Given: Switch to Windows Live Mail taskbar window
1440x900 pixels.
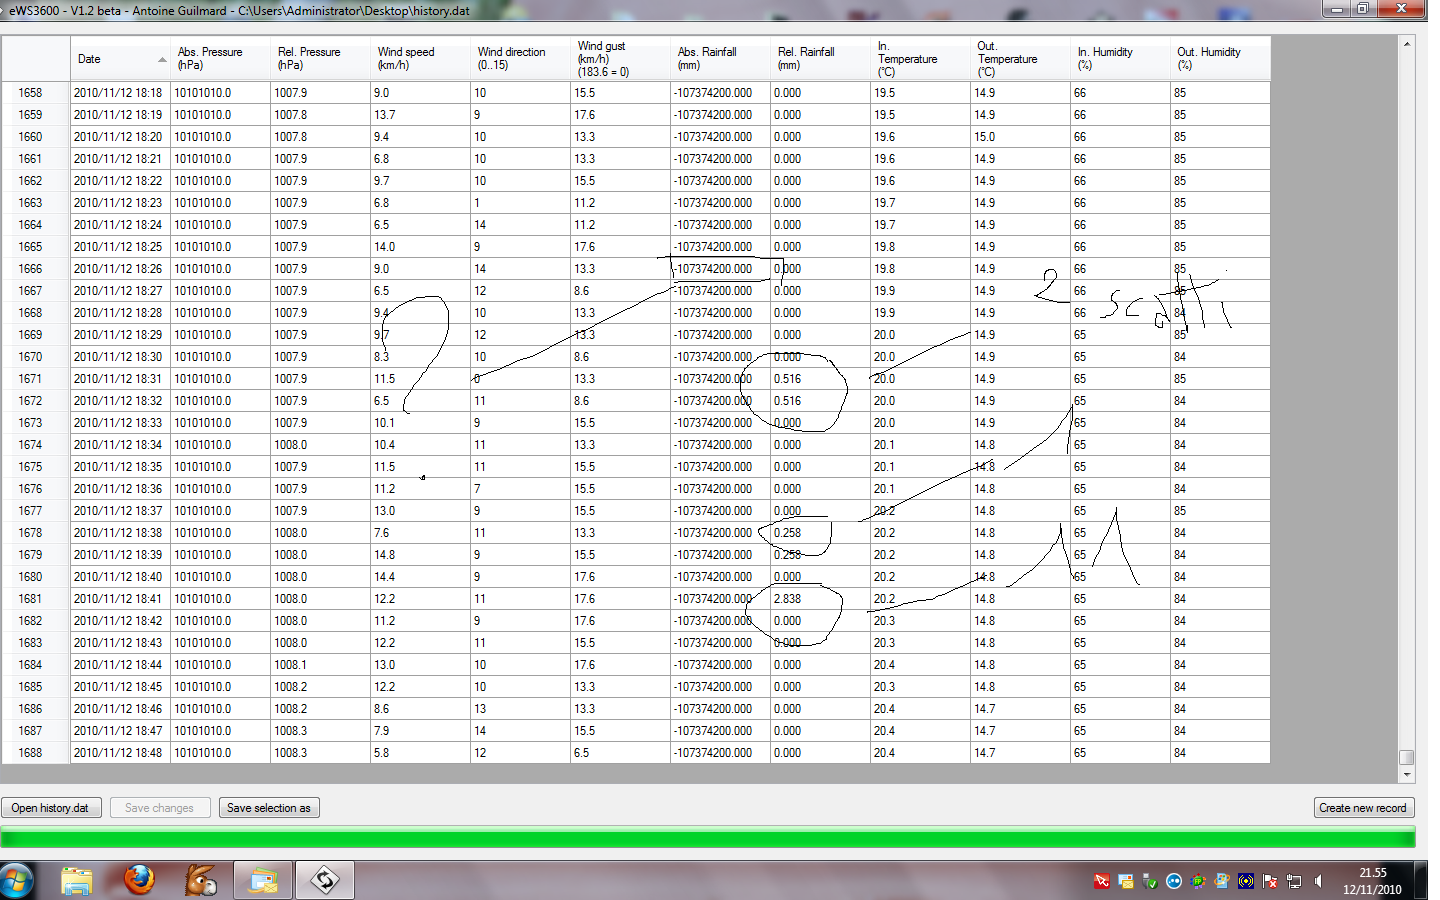Looking at the screenshot, I should coord(263,880).
